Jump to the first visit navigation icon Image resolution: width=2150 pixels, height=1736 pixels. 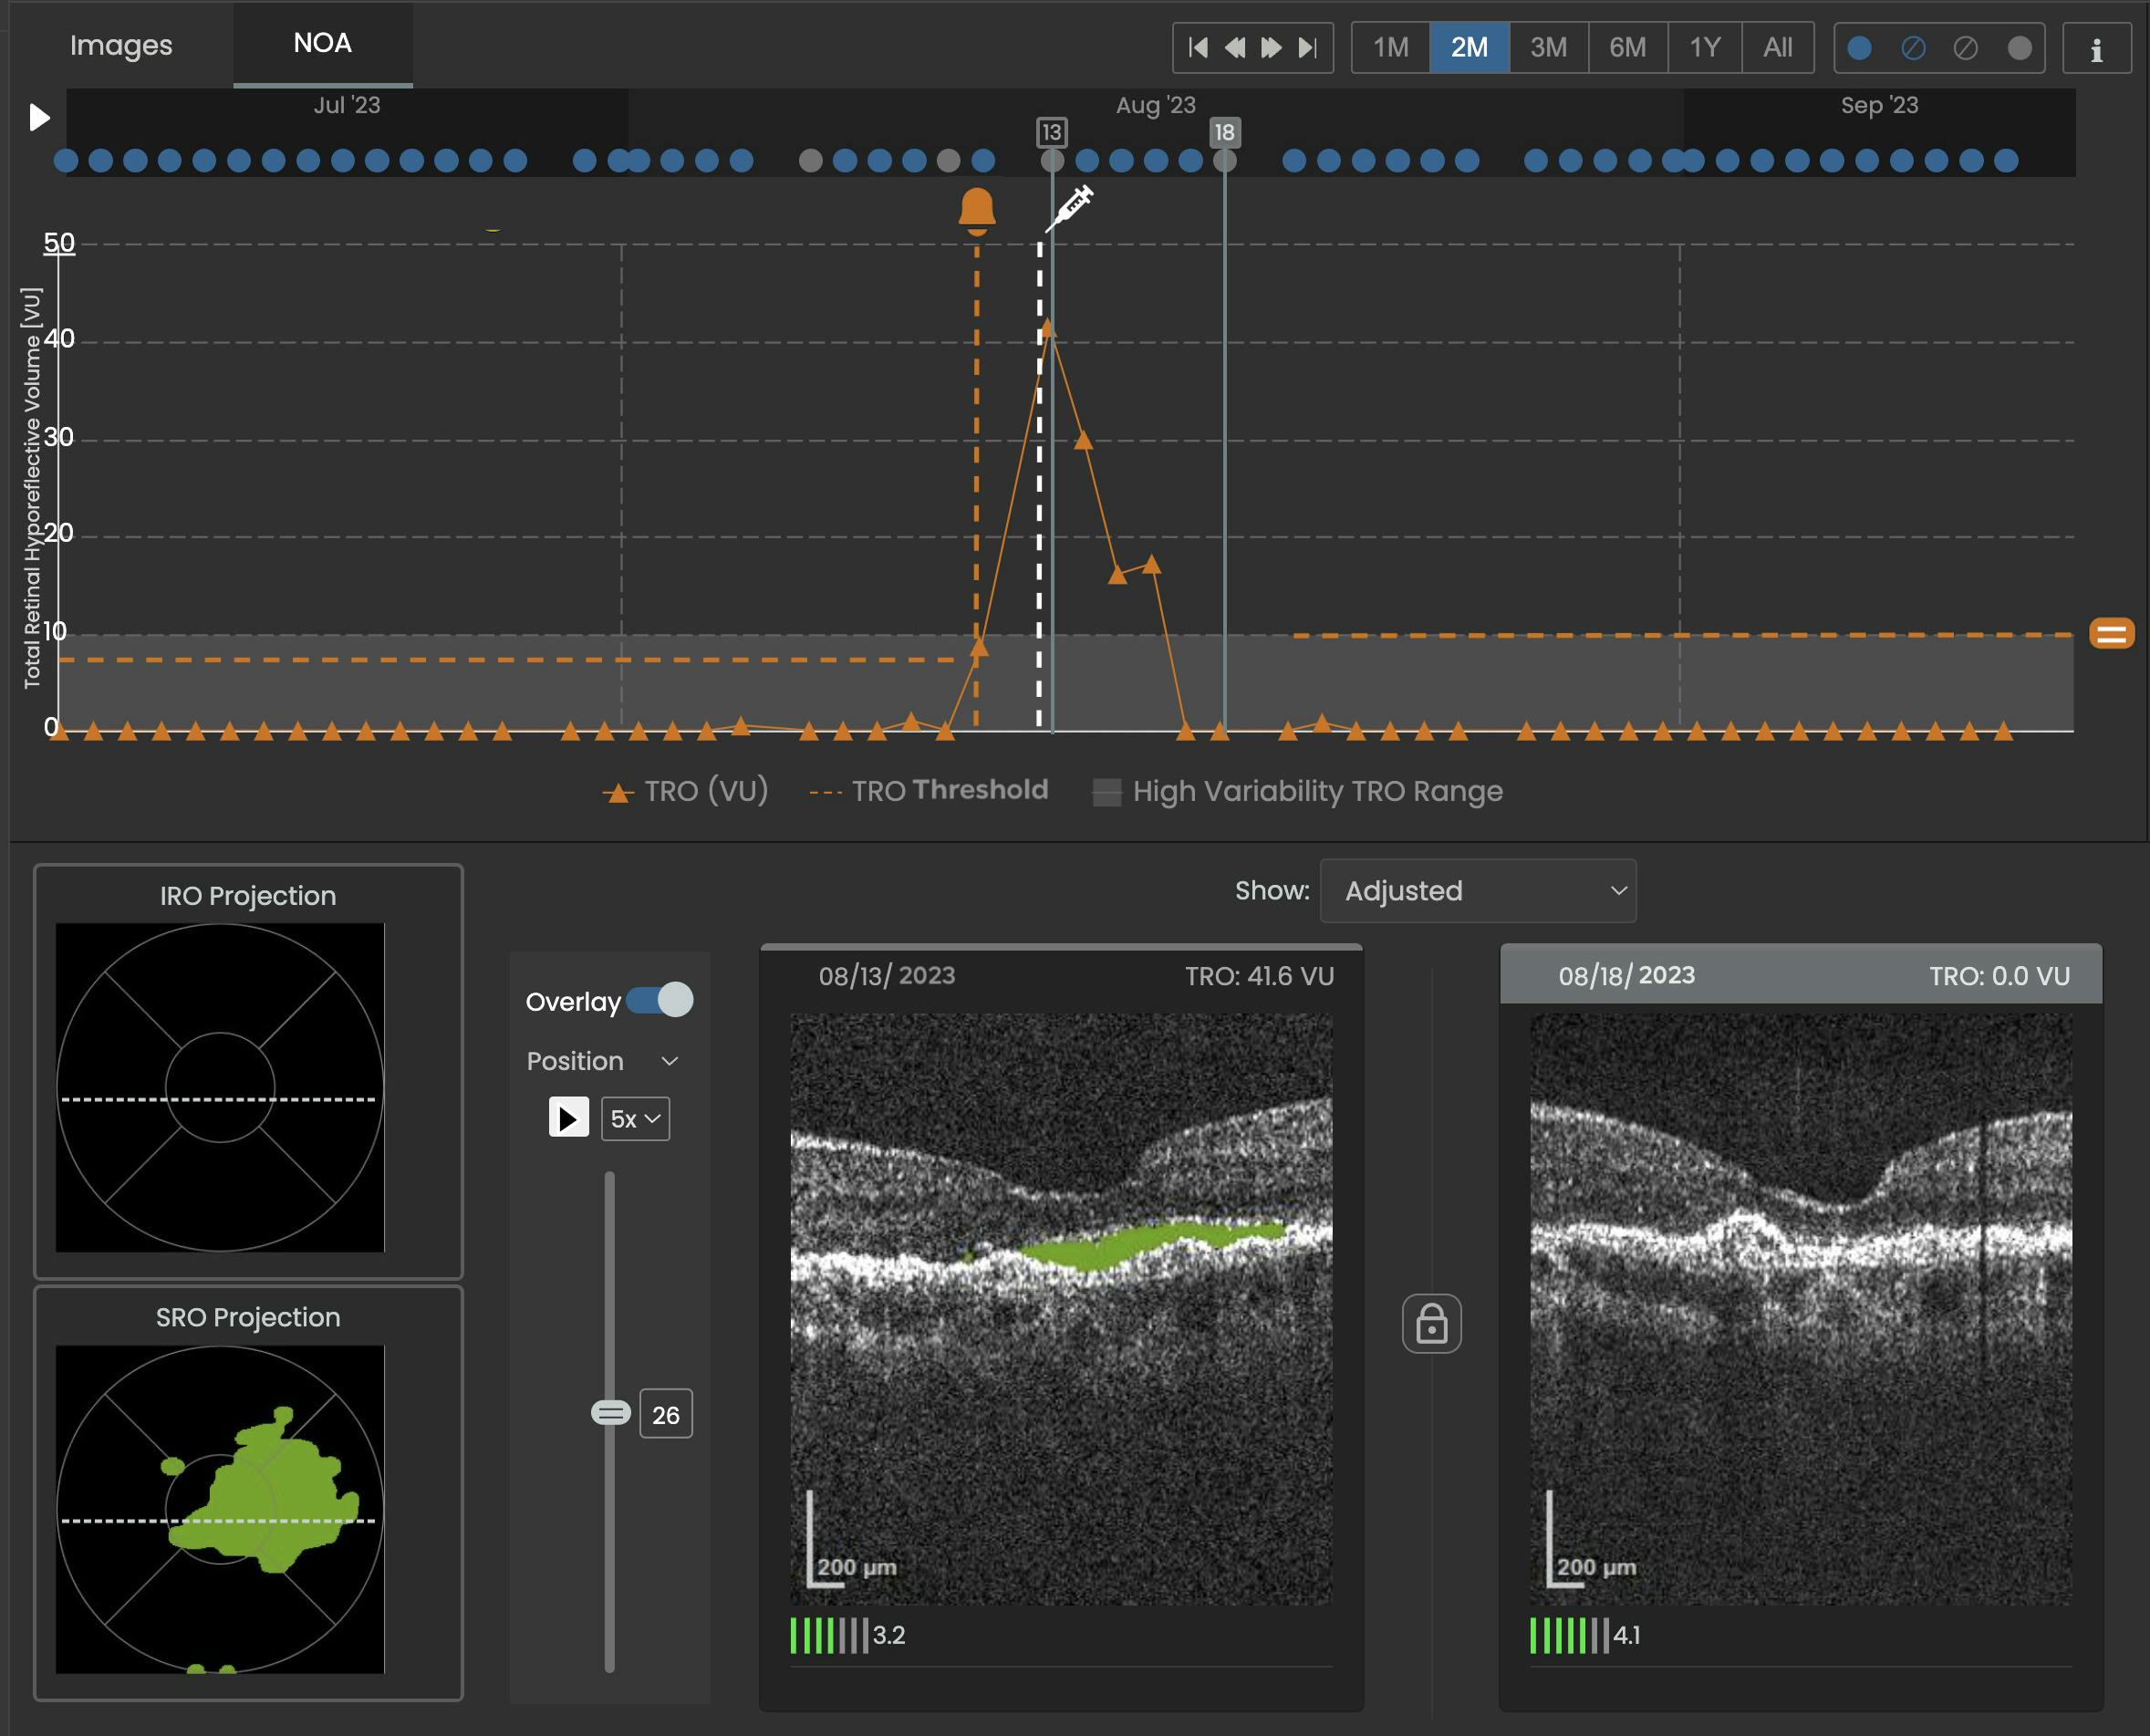pyautogui.click(x=1199, y=48)
